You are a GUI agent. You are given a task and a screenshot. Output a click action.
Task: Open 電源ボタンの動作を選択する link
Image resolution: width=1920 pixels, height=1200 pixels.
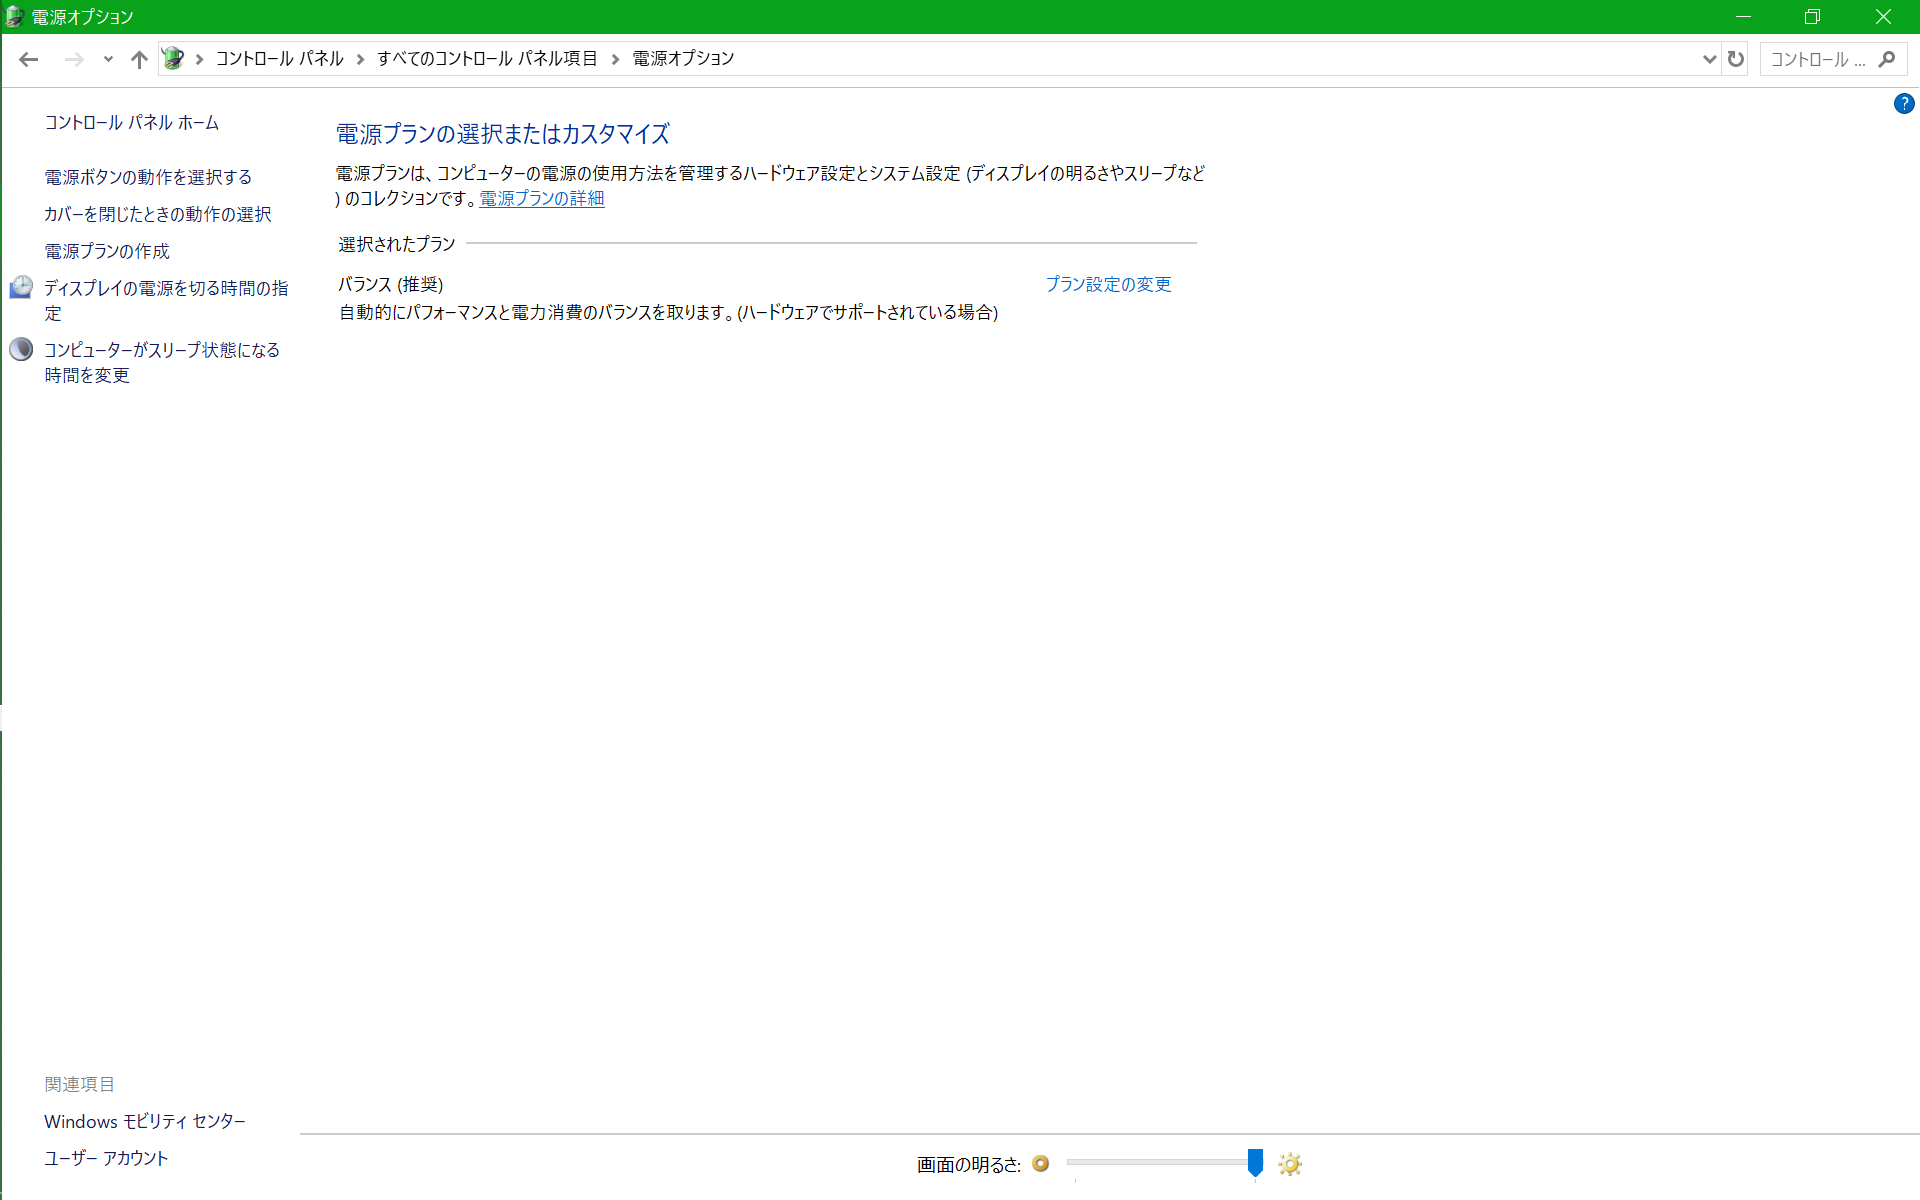pos(148,177)
